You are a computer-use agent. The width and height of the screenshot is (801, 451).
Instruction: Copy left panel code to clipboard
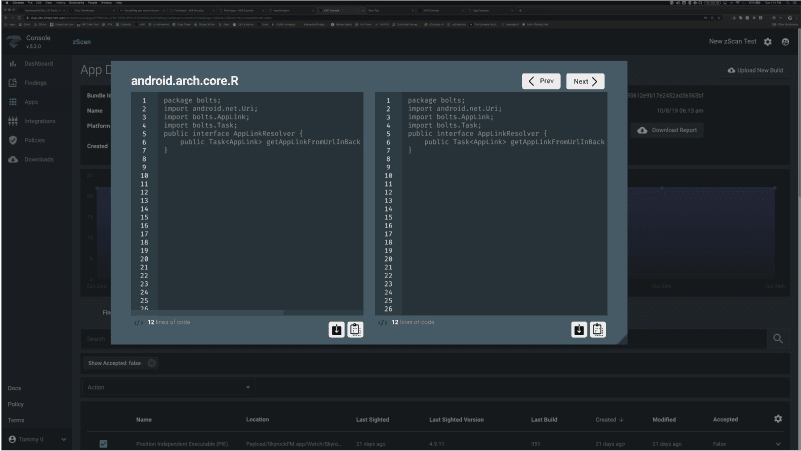[x=355, y=329]
